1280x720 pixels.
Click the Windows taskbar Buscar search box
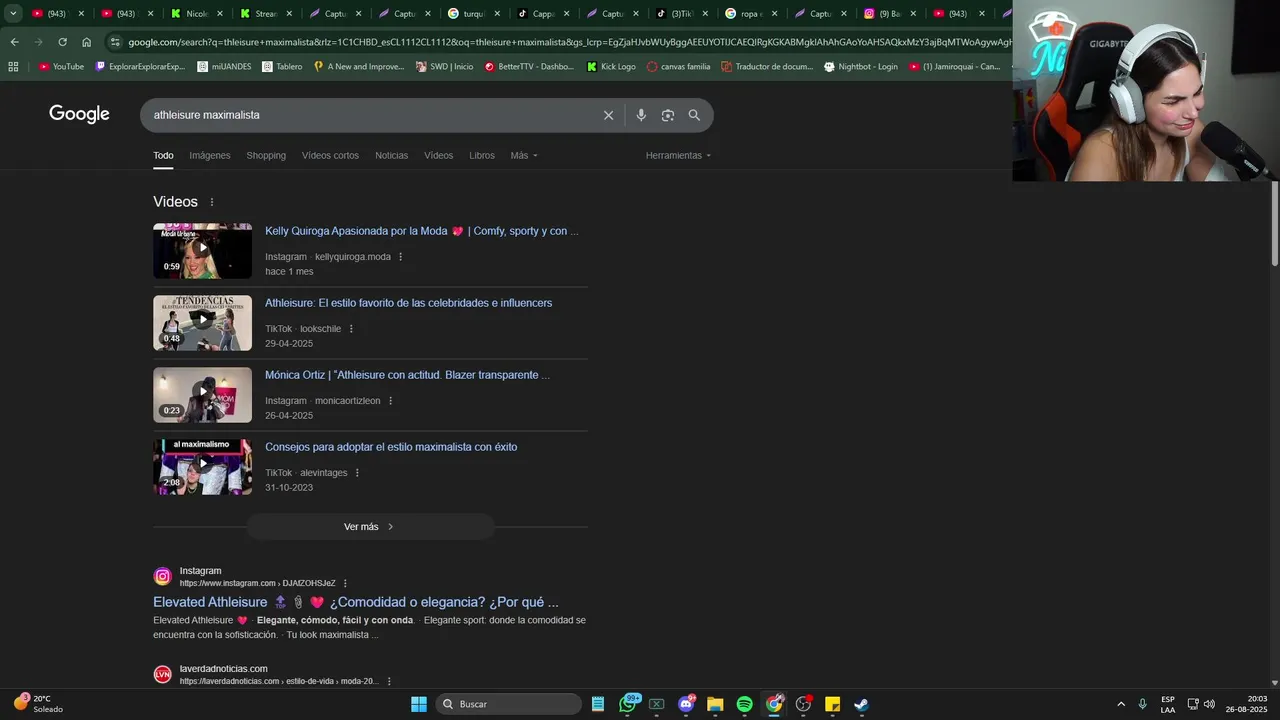point(509,704)
